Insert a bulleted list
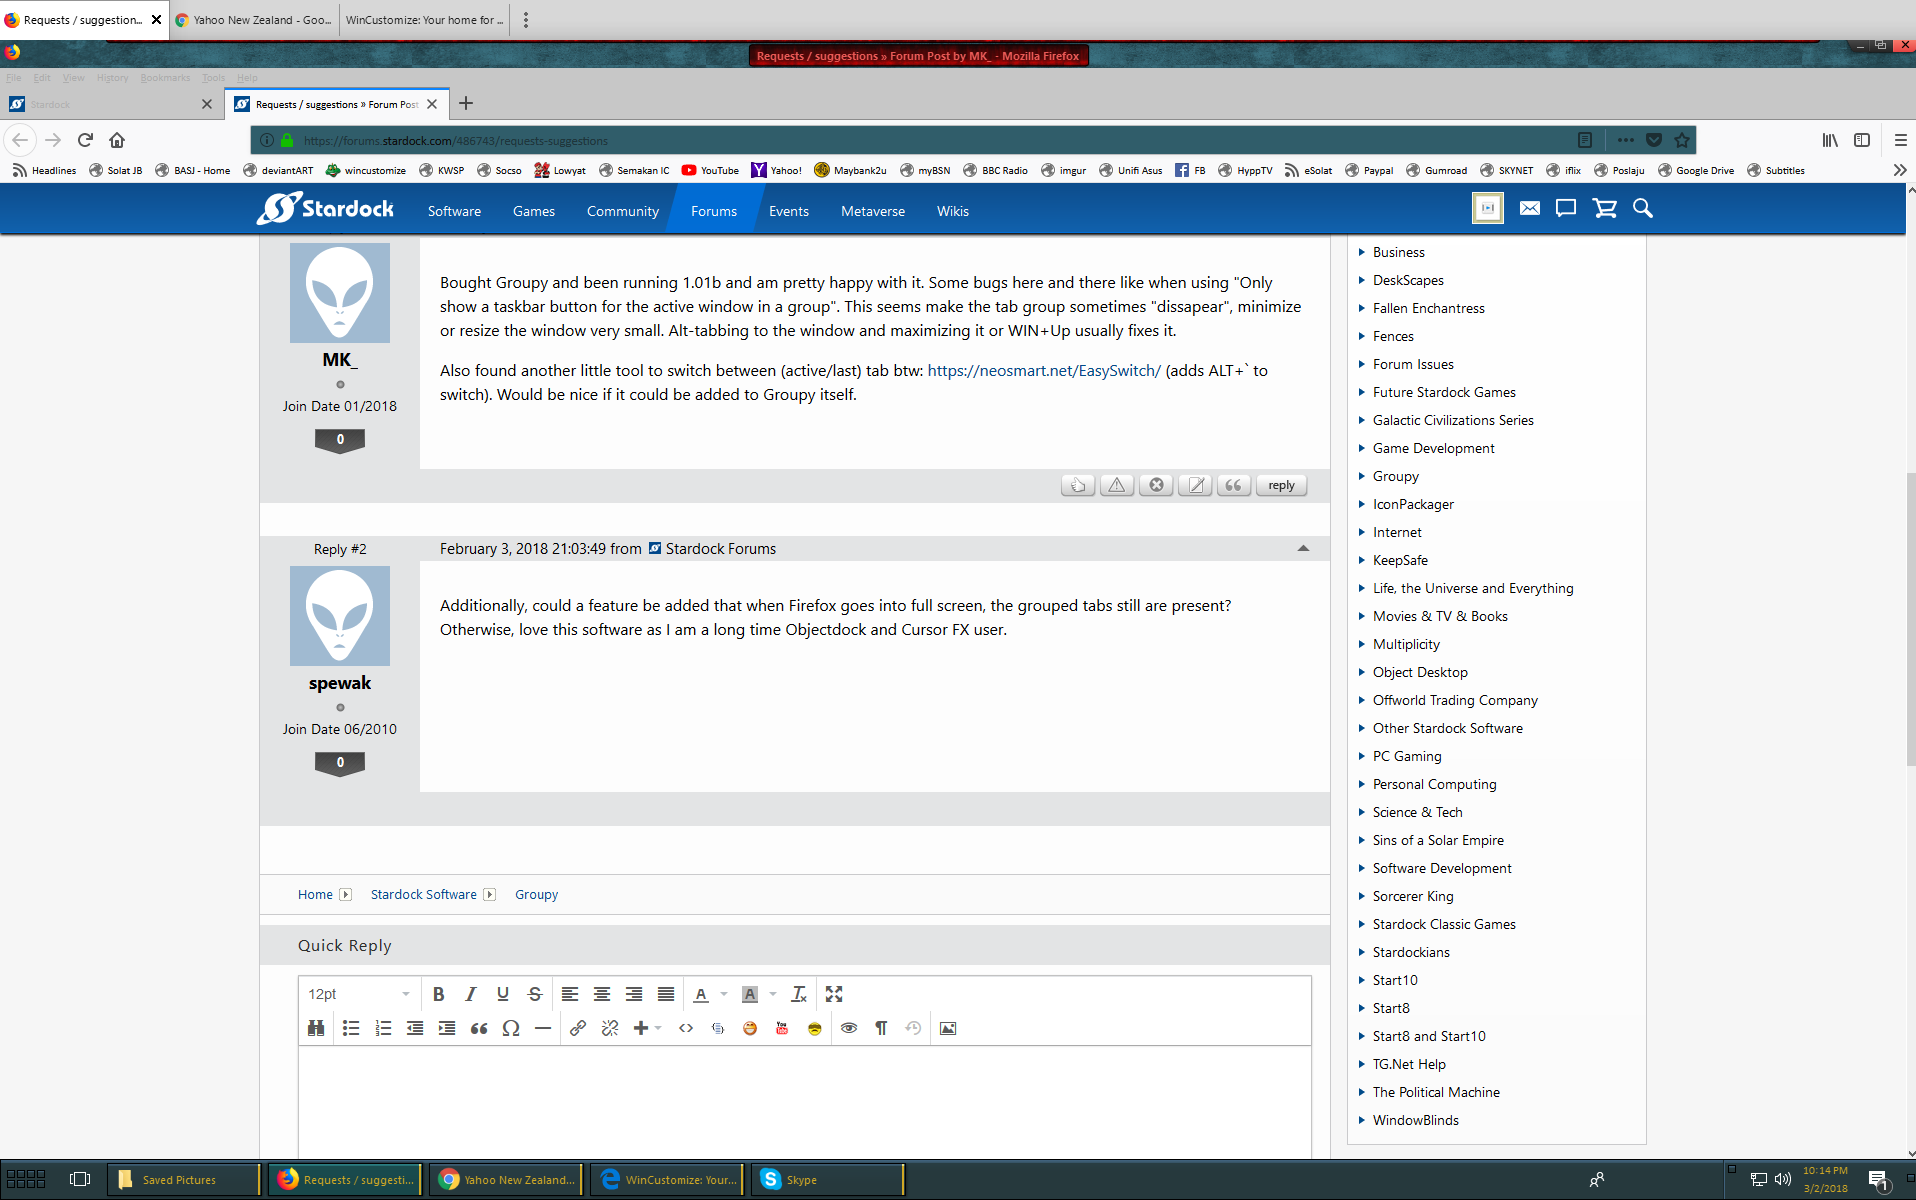This screenshot has width=1916, height=1200. [x=351, y=1028]
